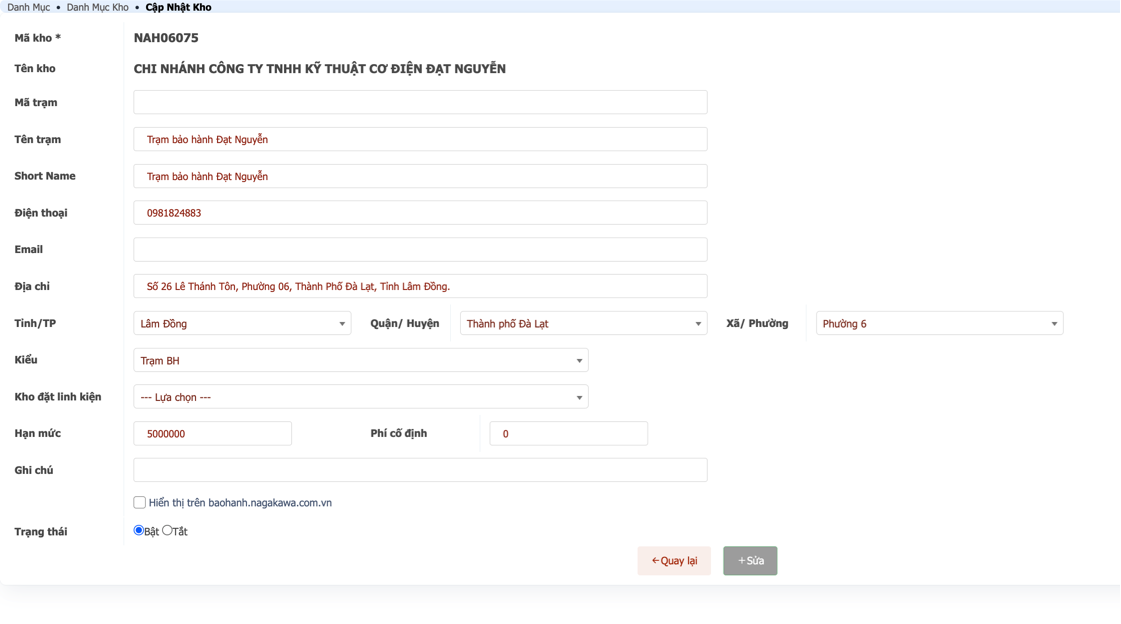The image size is (1121, 624).
Task: Focus the Điện thoại field
Action: [x=420, y=213]
